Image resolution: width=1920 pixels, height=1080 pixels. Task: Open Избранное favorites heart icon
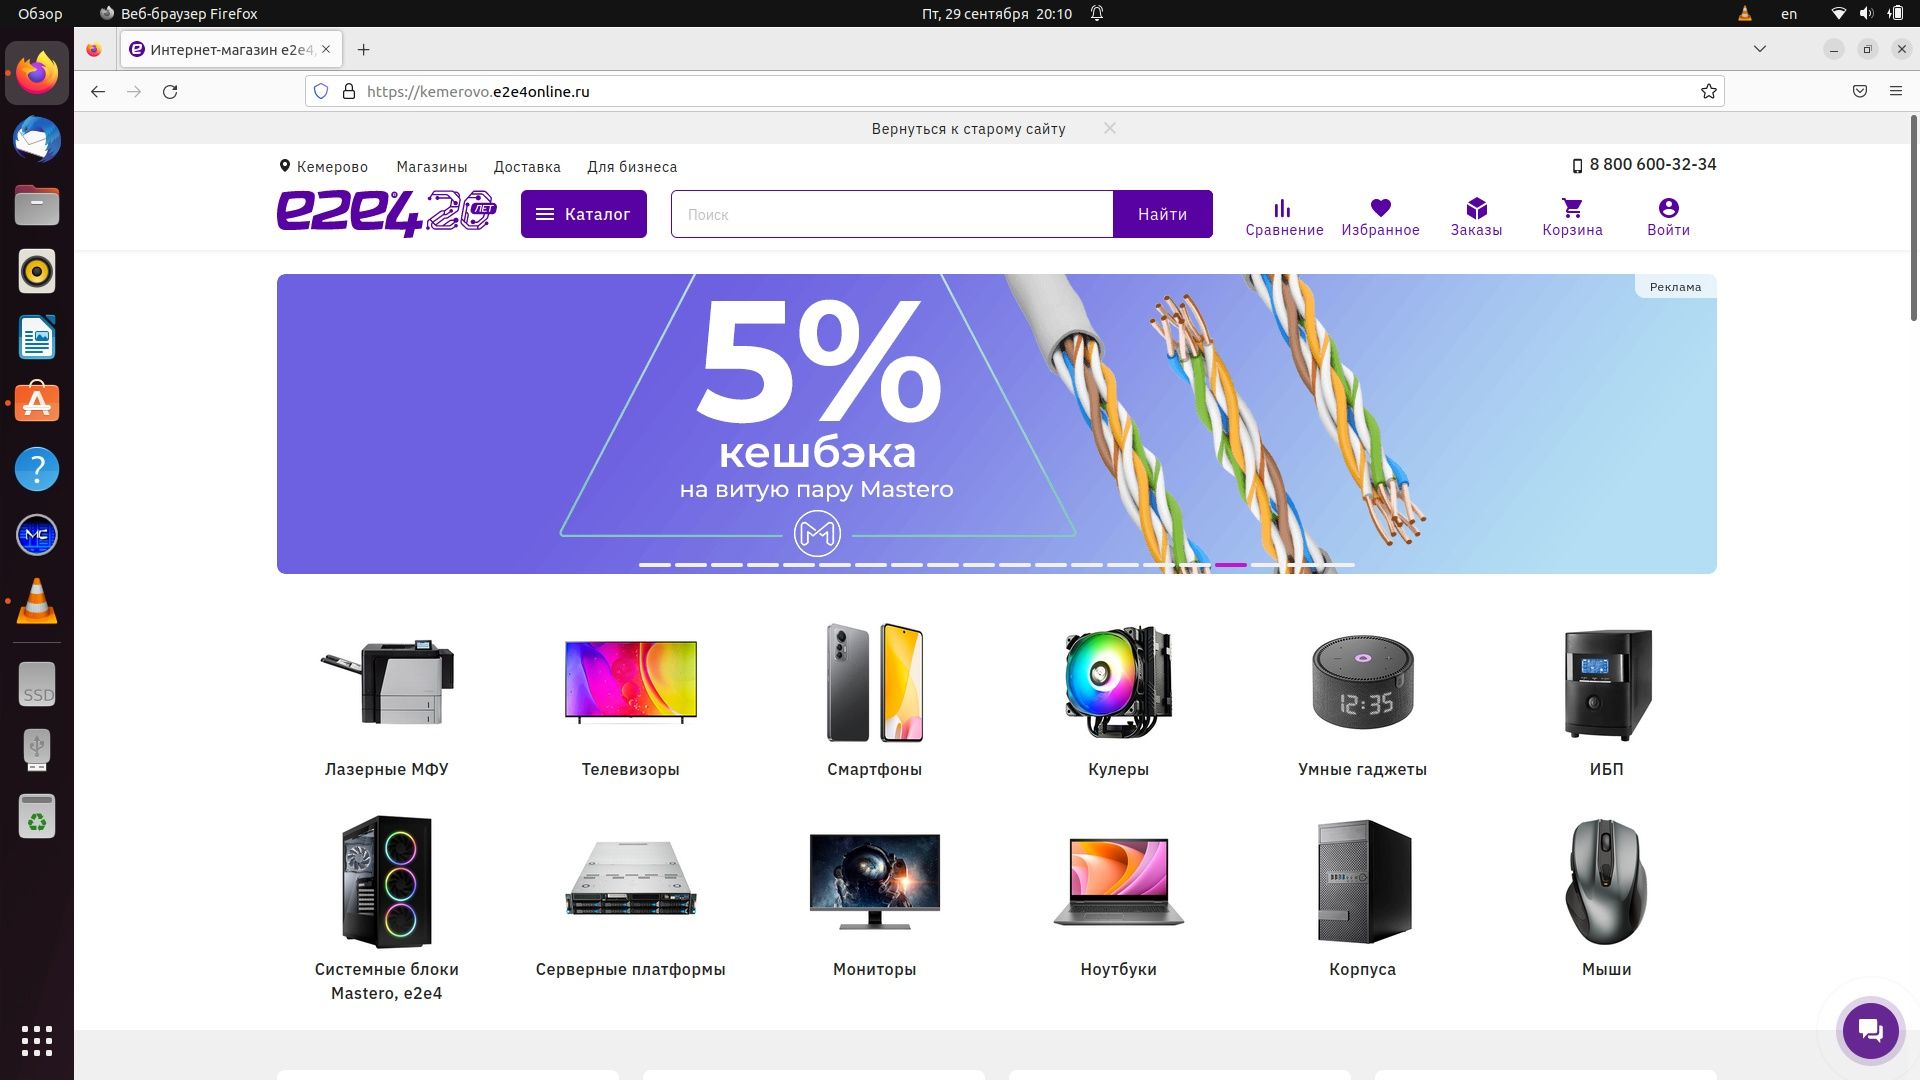(1380, 217)
